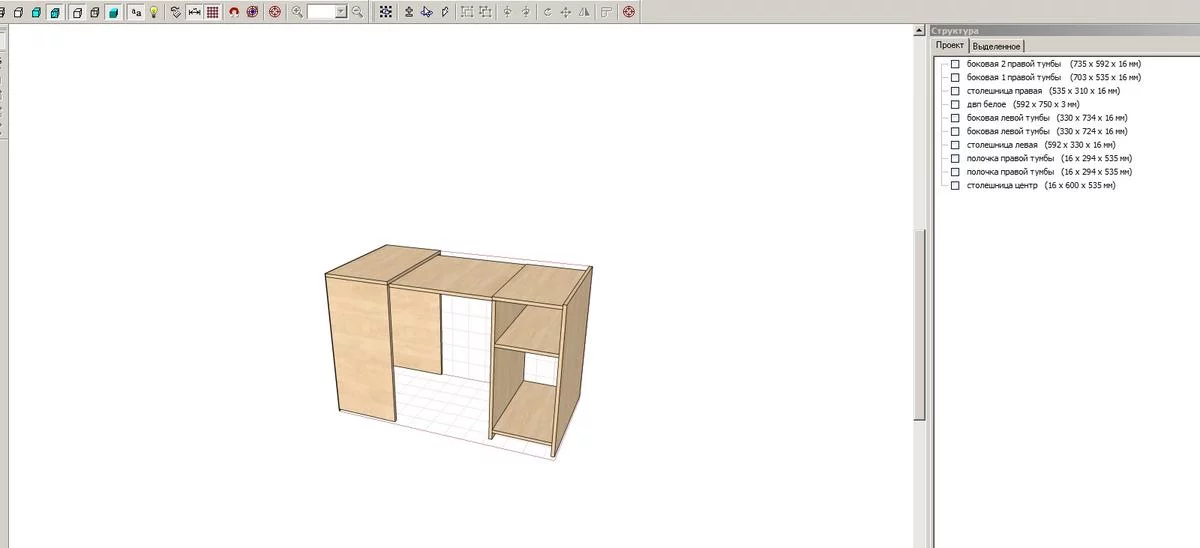Select the solid cyan cube view mode
This screenshot has width=1200, height=548.
112,12
